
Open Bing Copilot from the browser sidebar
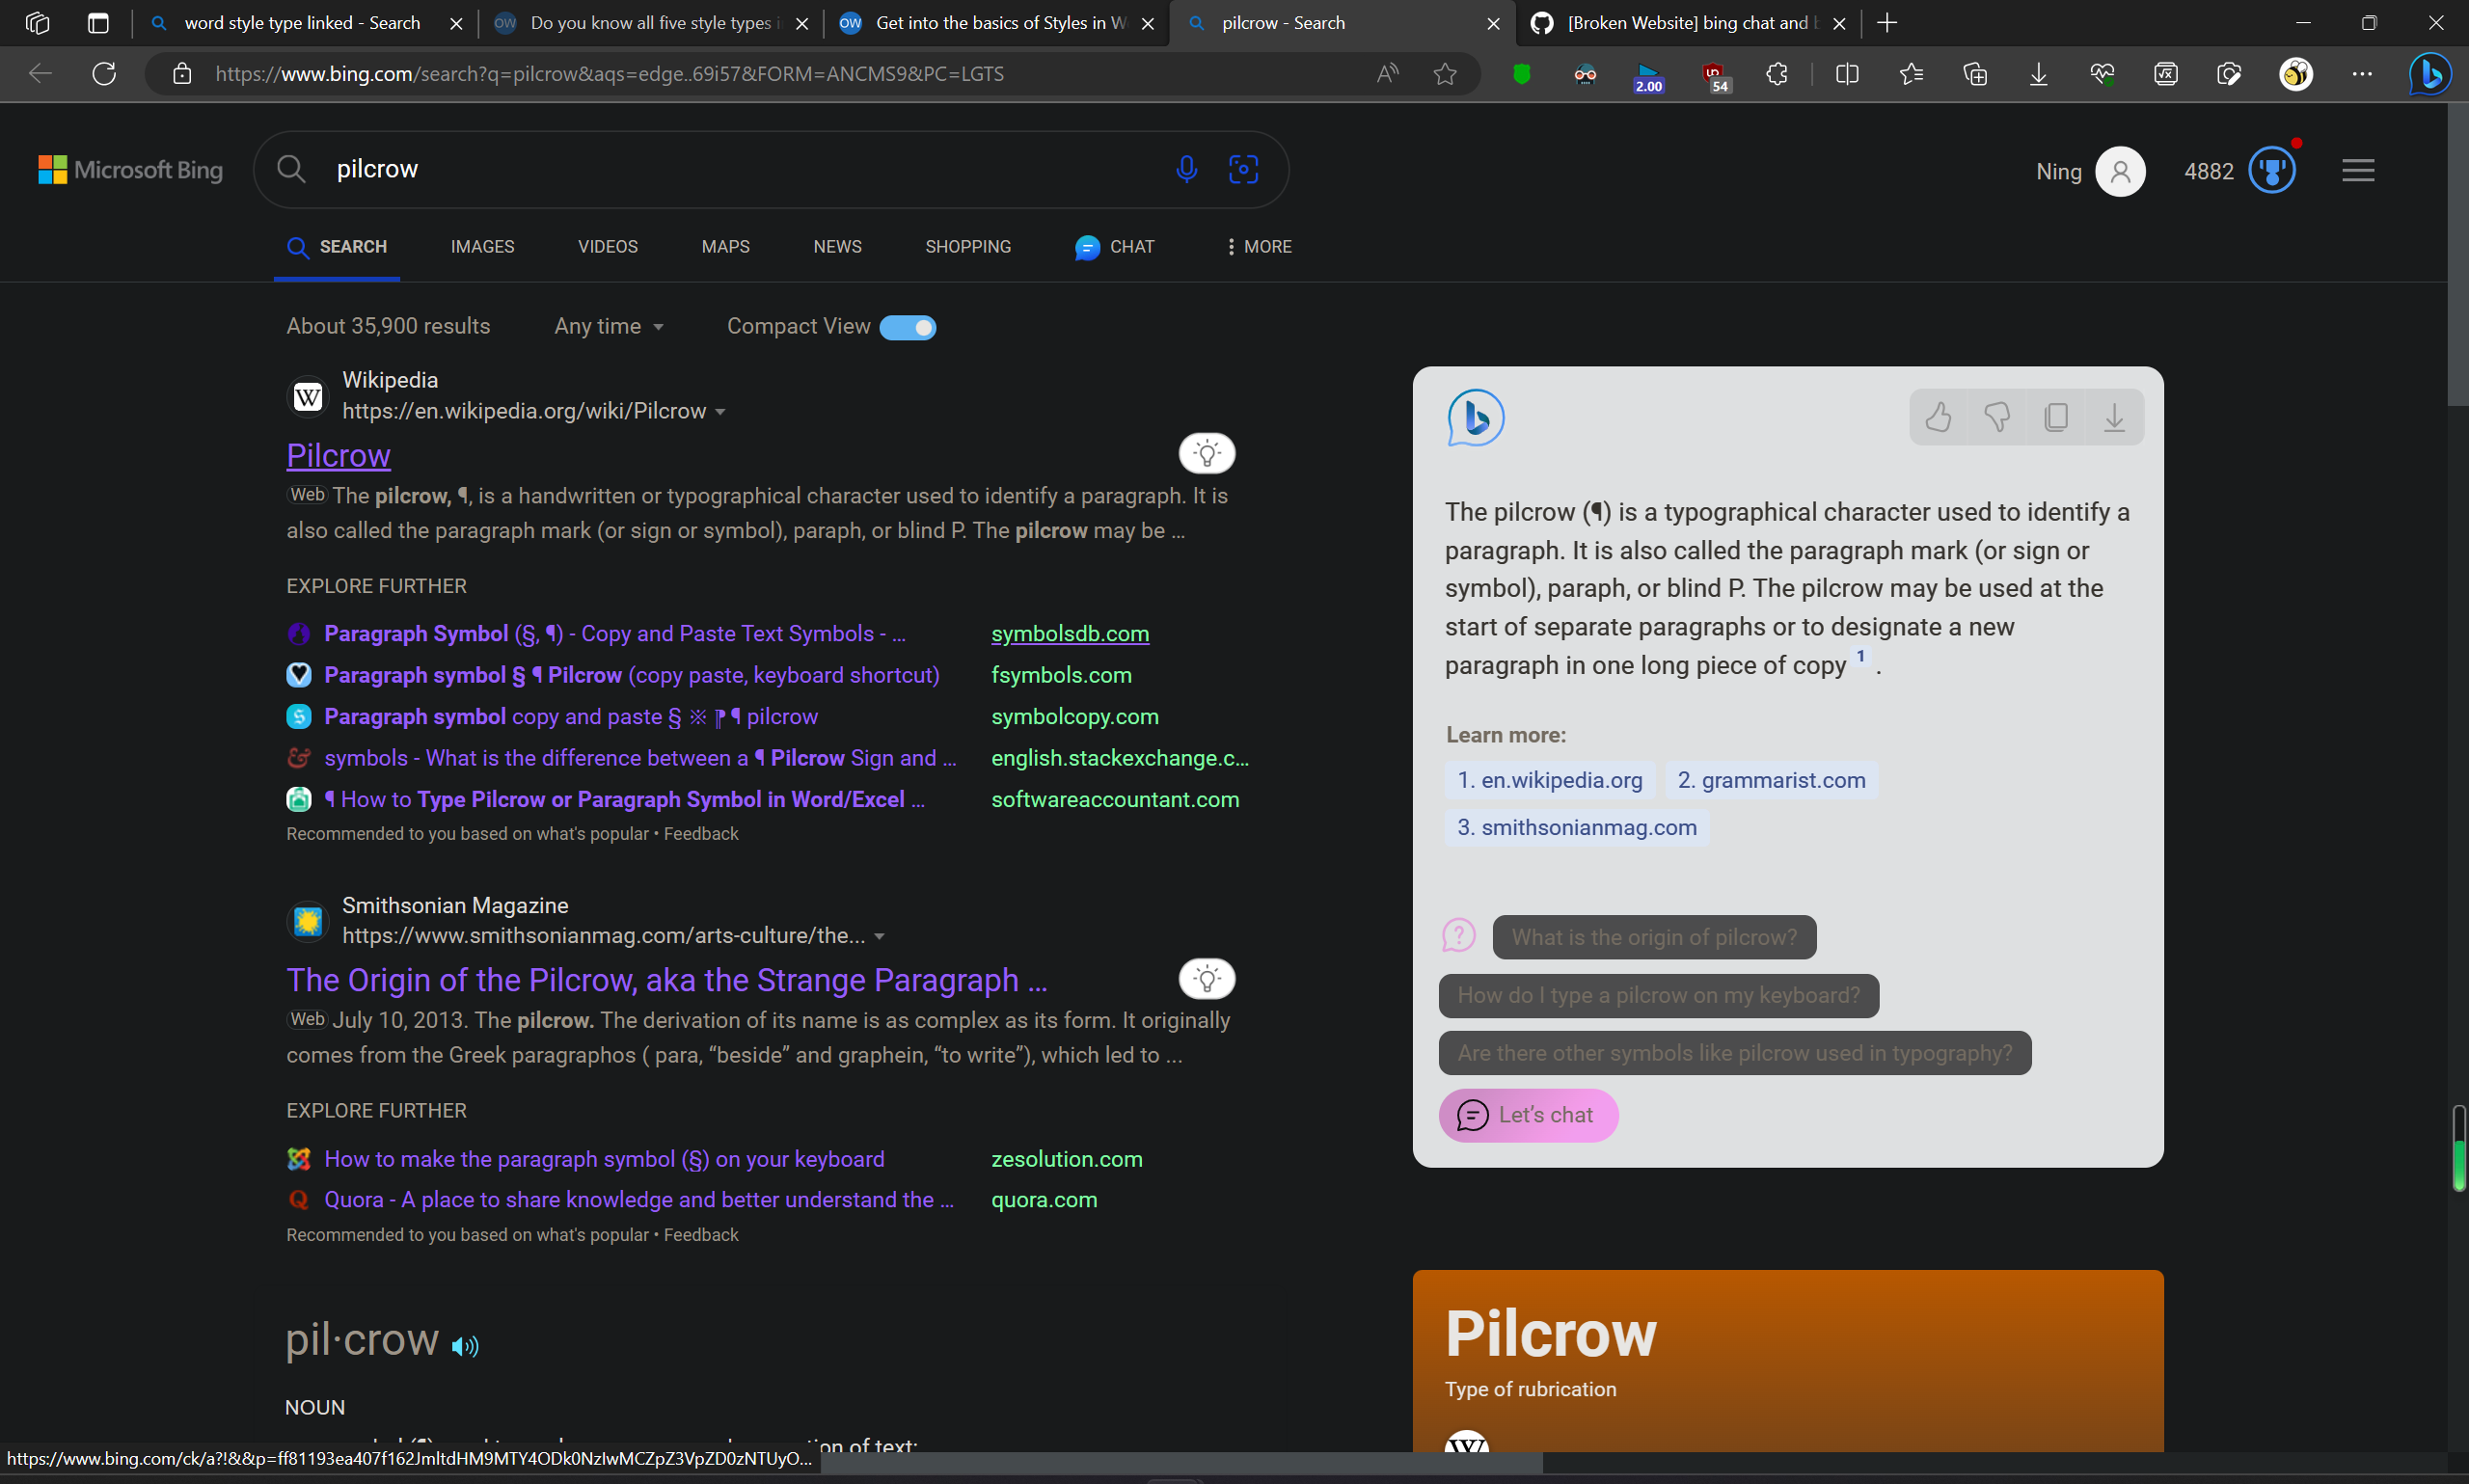(2432, 73)
